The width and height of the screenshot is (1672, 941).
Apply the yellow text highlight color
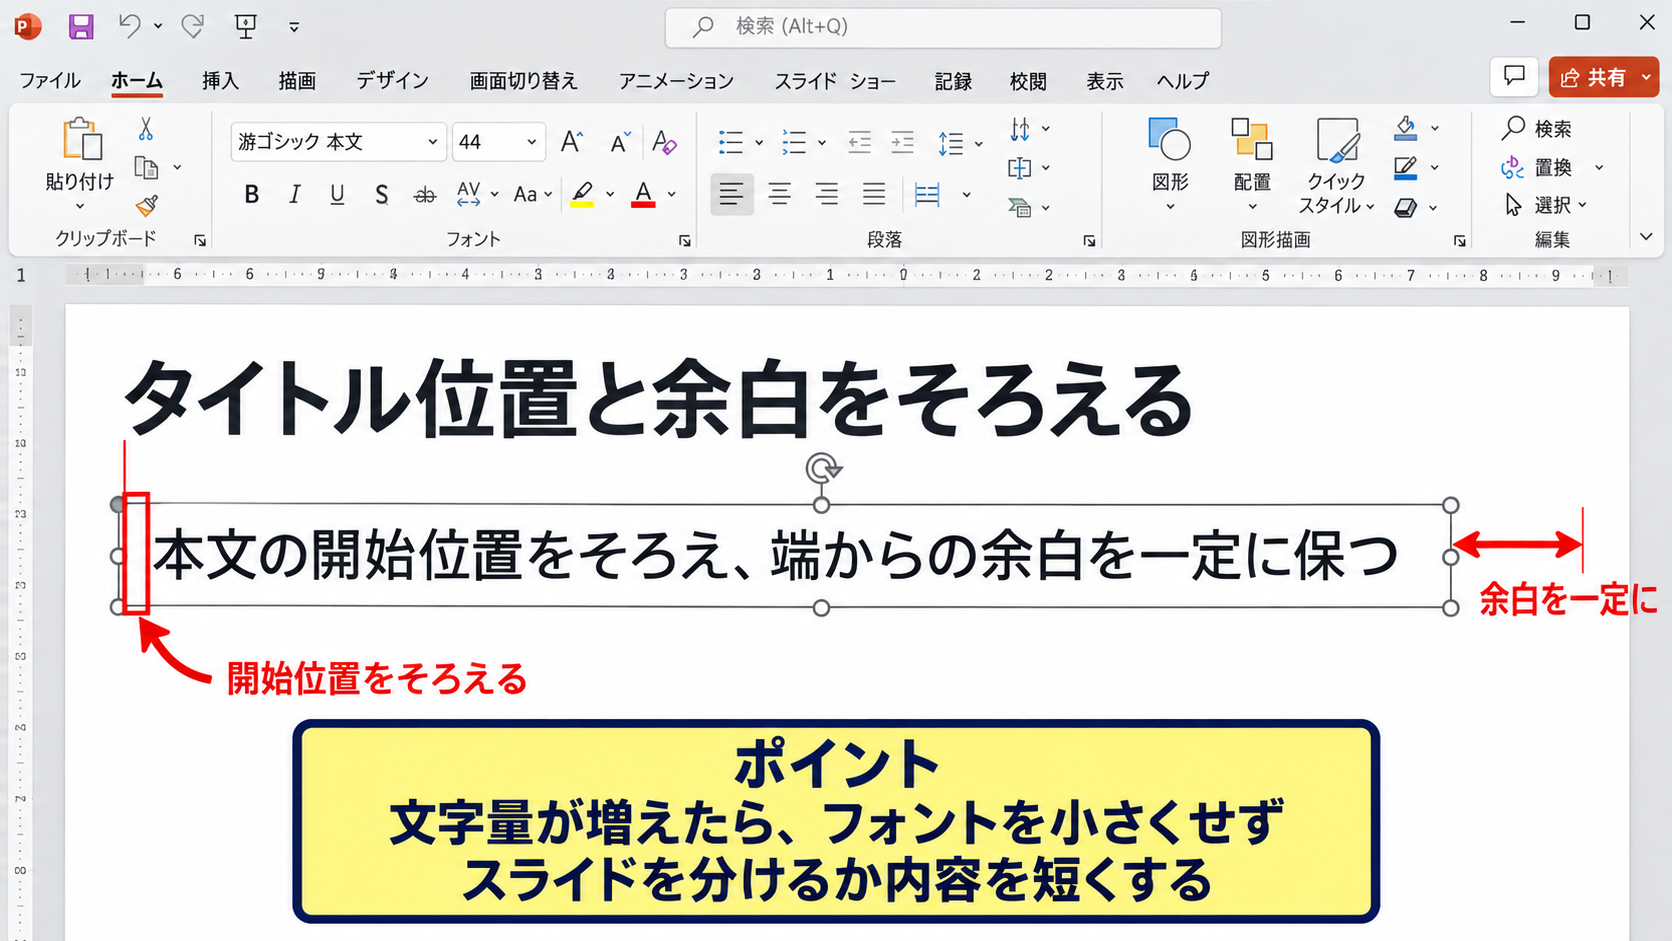(582, 194)
